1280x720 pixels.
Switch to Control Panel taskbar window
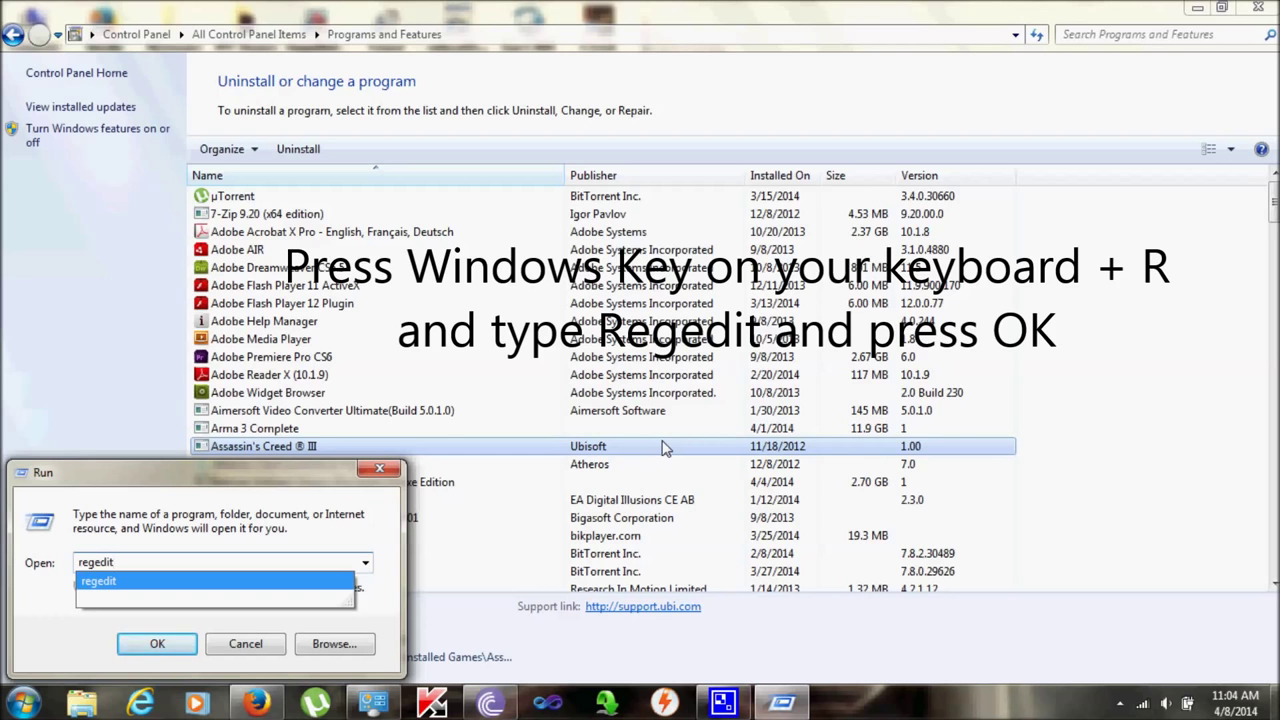pos(373,703)
